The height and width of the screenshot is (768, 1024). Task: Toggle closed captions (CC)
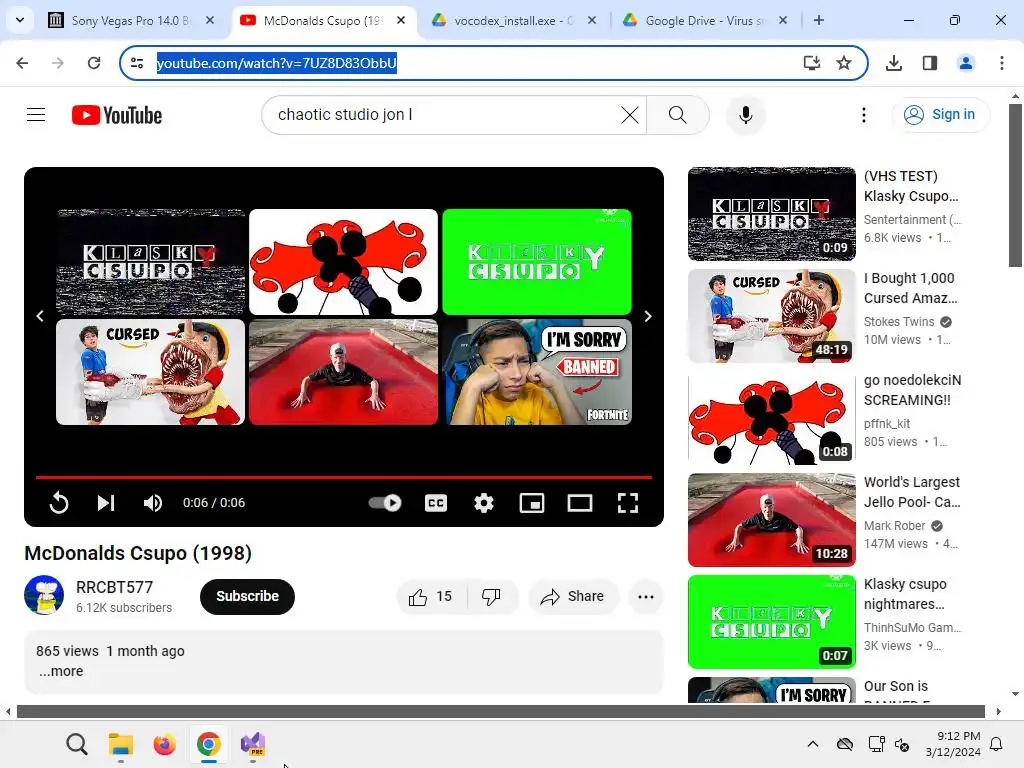(436, 503)
